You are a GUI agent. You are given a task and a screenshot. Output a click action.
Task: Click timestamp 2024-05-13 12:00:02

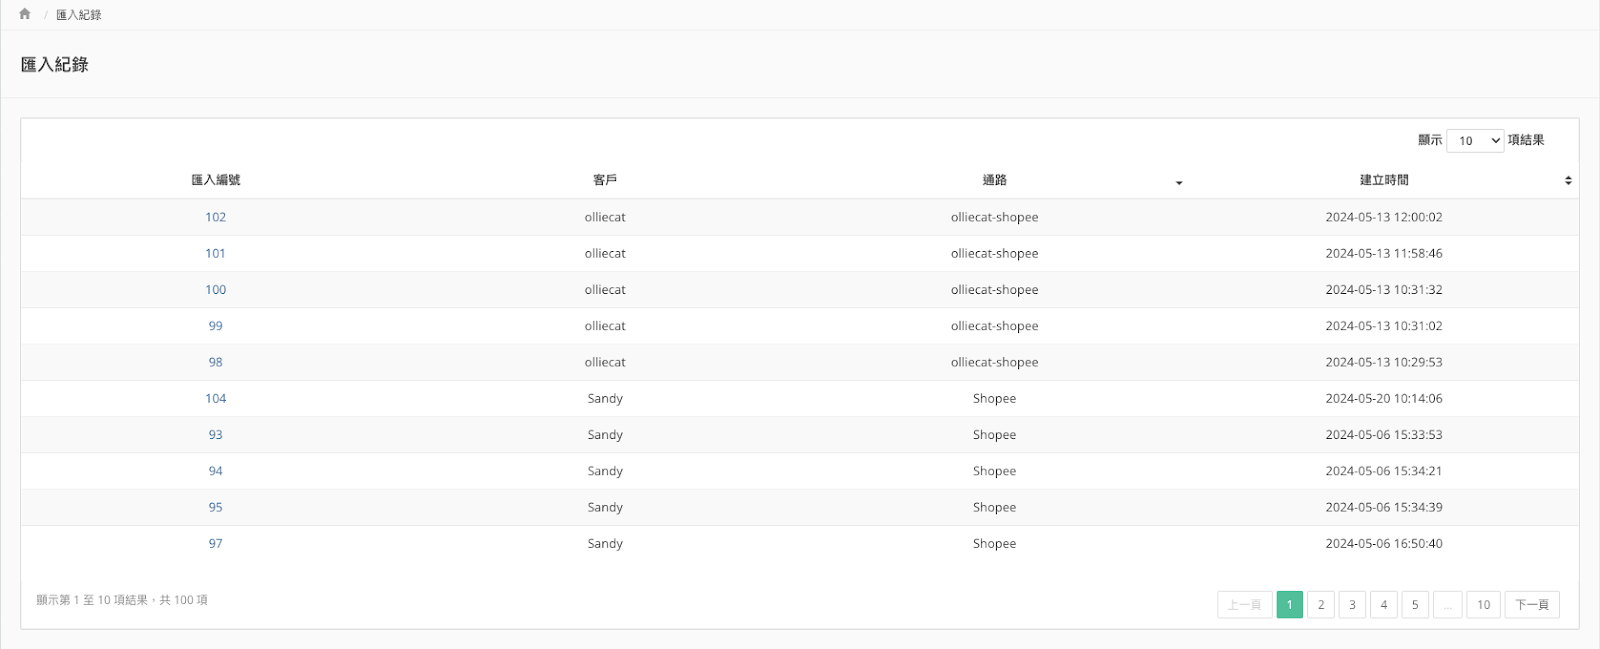point(1384,217)
